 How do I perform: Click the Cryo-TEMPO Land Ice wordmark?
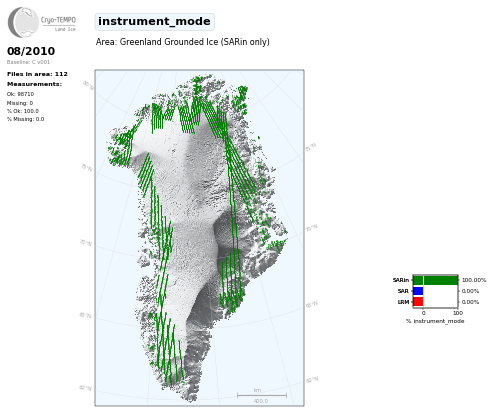point(59,24)
